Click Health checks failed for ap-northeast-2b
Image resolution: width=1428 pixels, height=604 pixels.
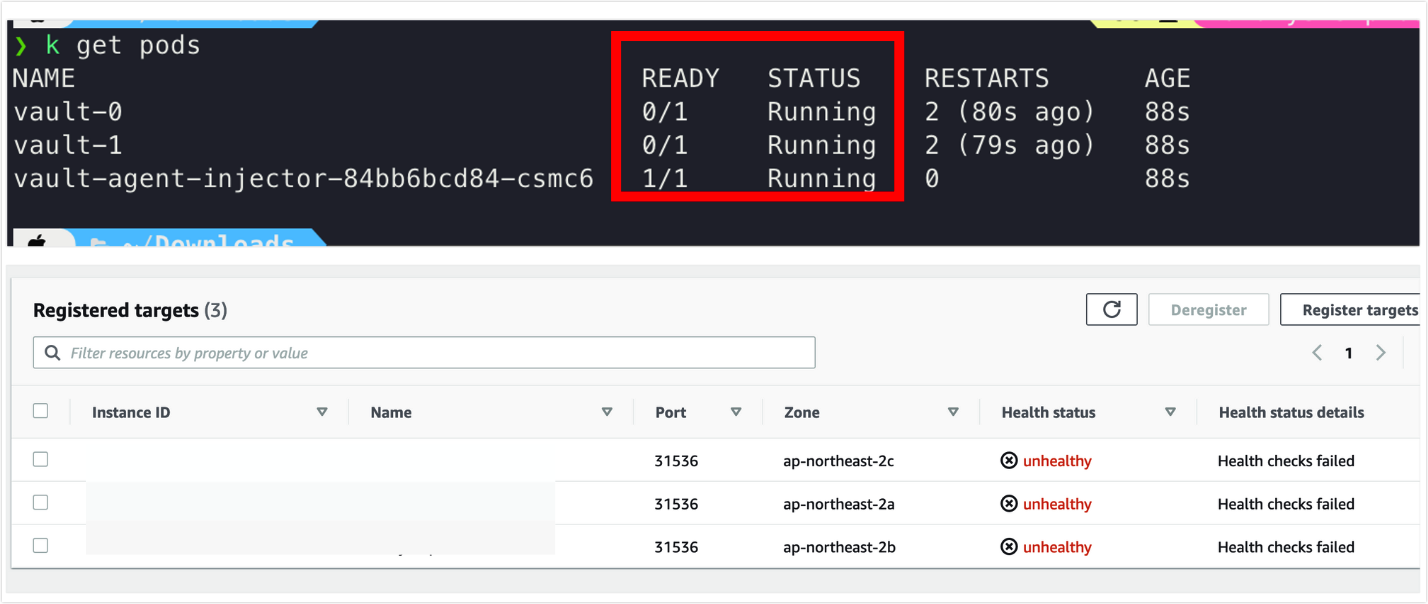click(x=1286, y=547)
